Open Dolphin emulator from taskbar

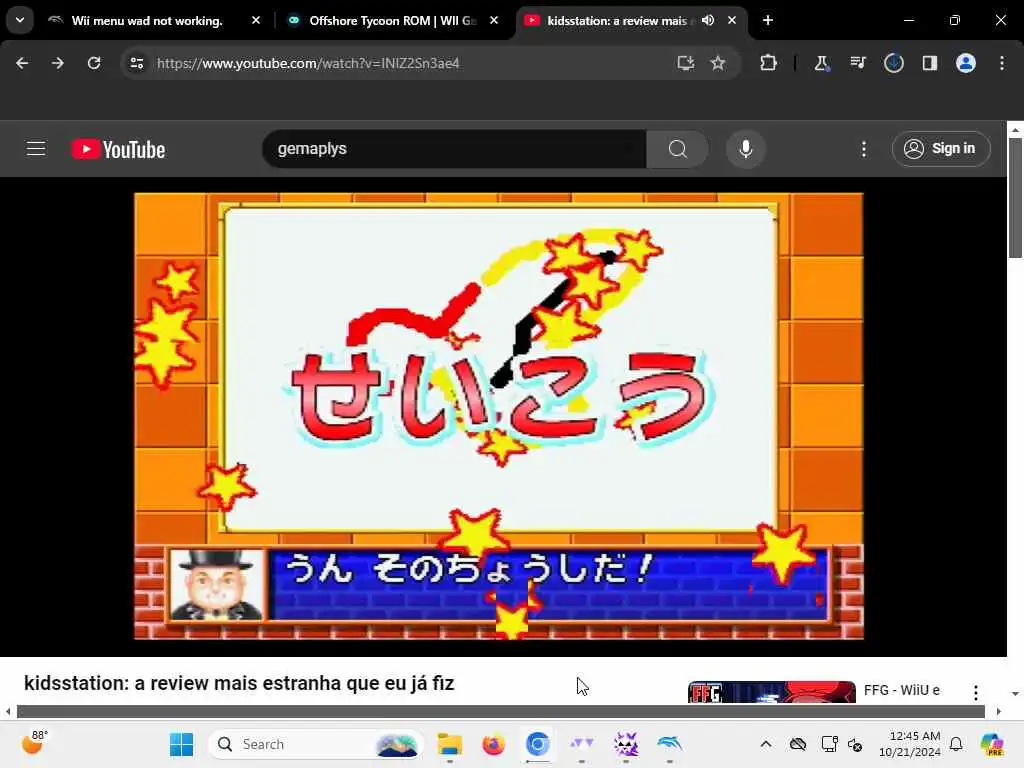click(x=669, y=744)
